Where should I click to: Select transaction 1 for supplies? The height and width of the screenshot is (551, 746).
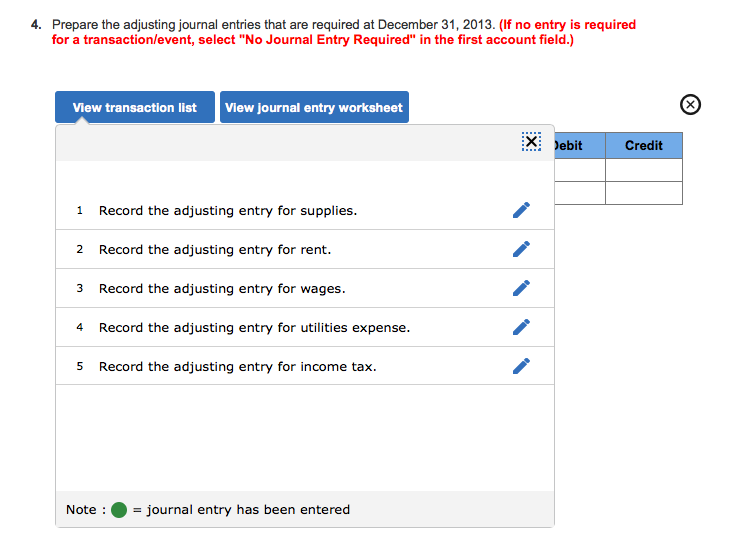304,210
